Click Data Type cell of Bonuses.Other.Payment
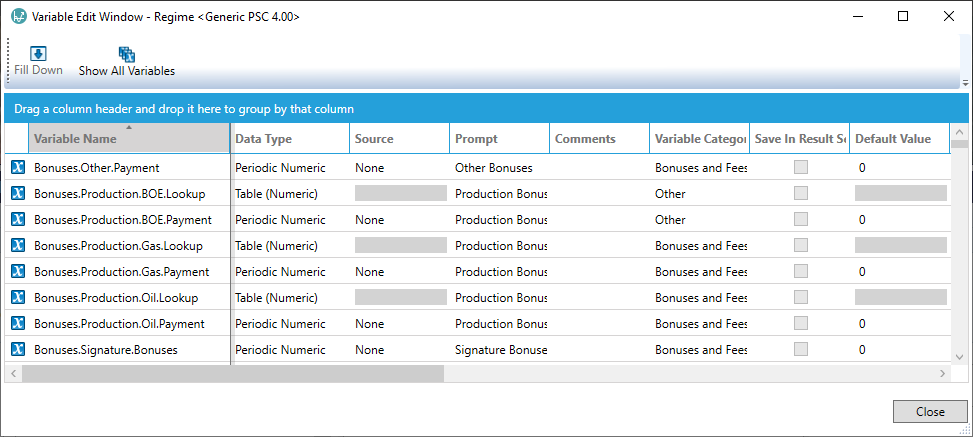Screen dimensions: 973x437 pyautogui.click(x=290, y=168)
